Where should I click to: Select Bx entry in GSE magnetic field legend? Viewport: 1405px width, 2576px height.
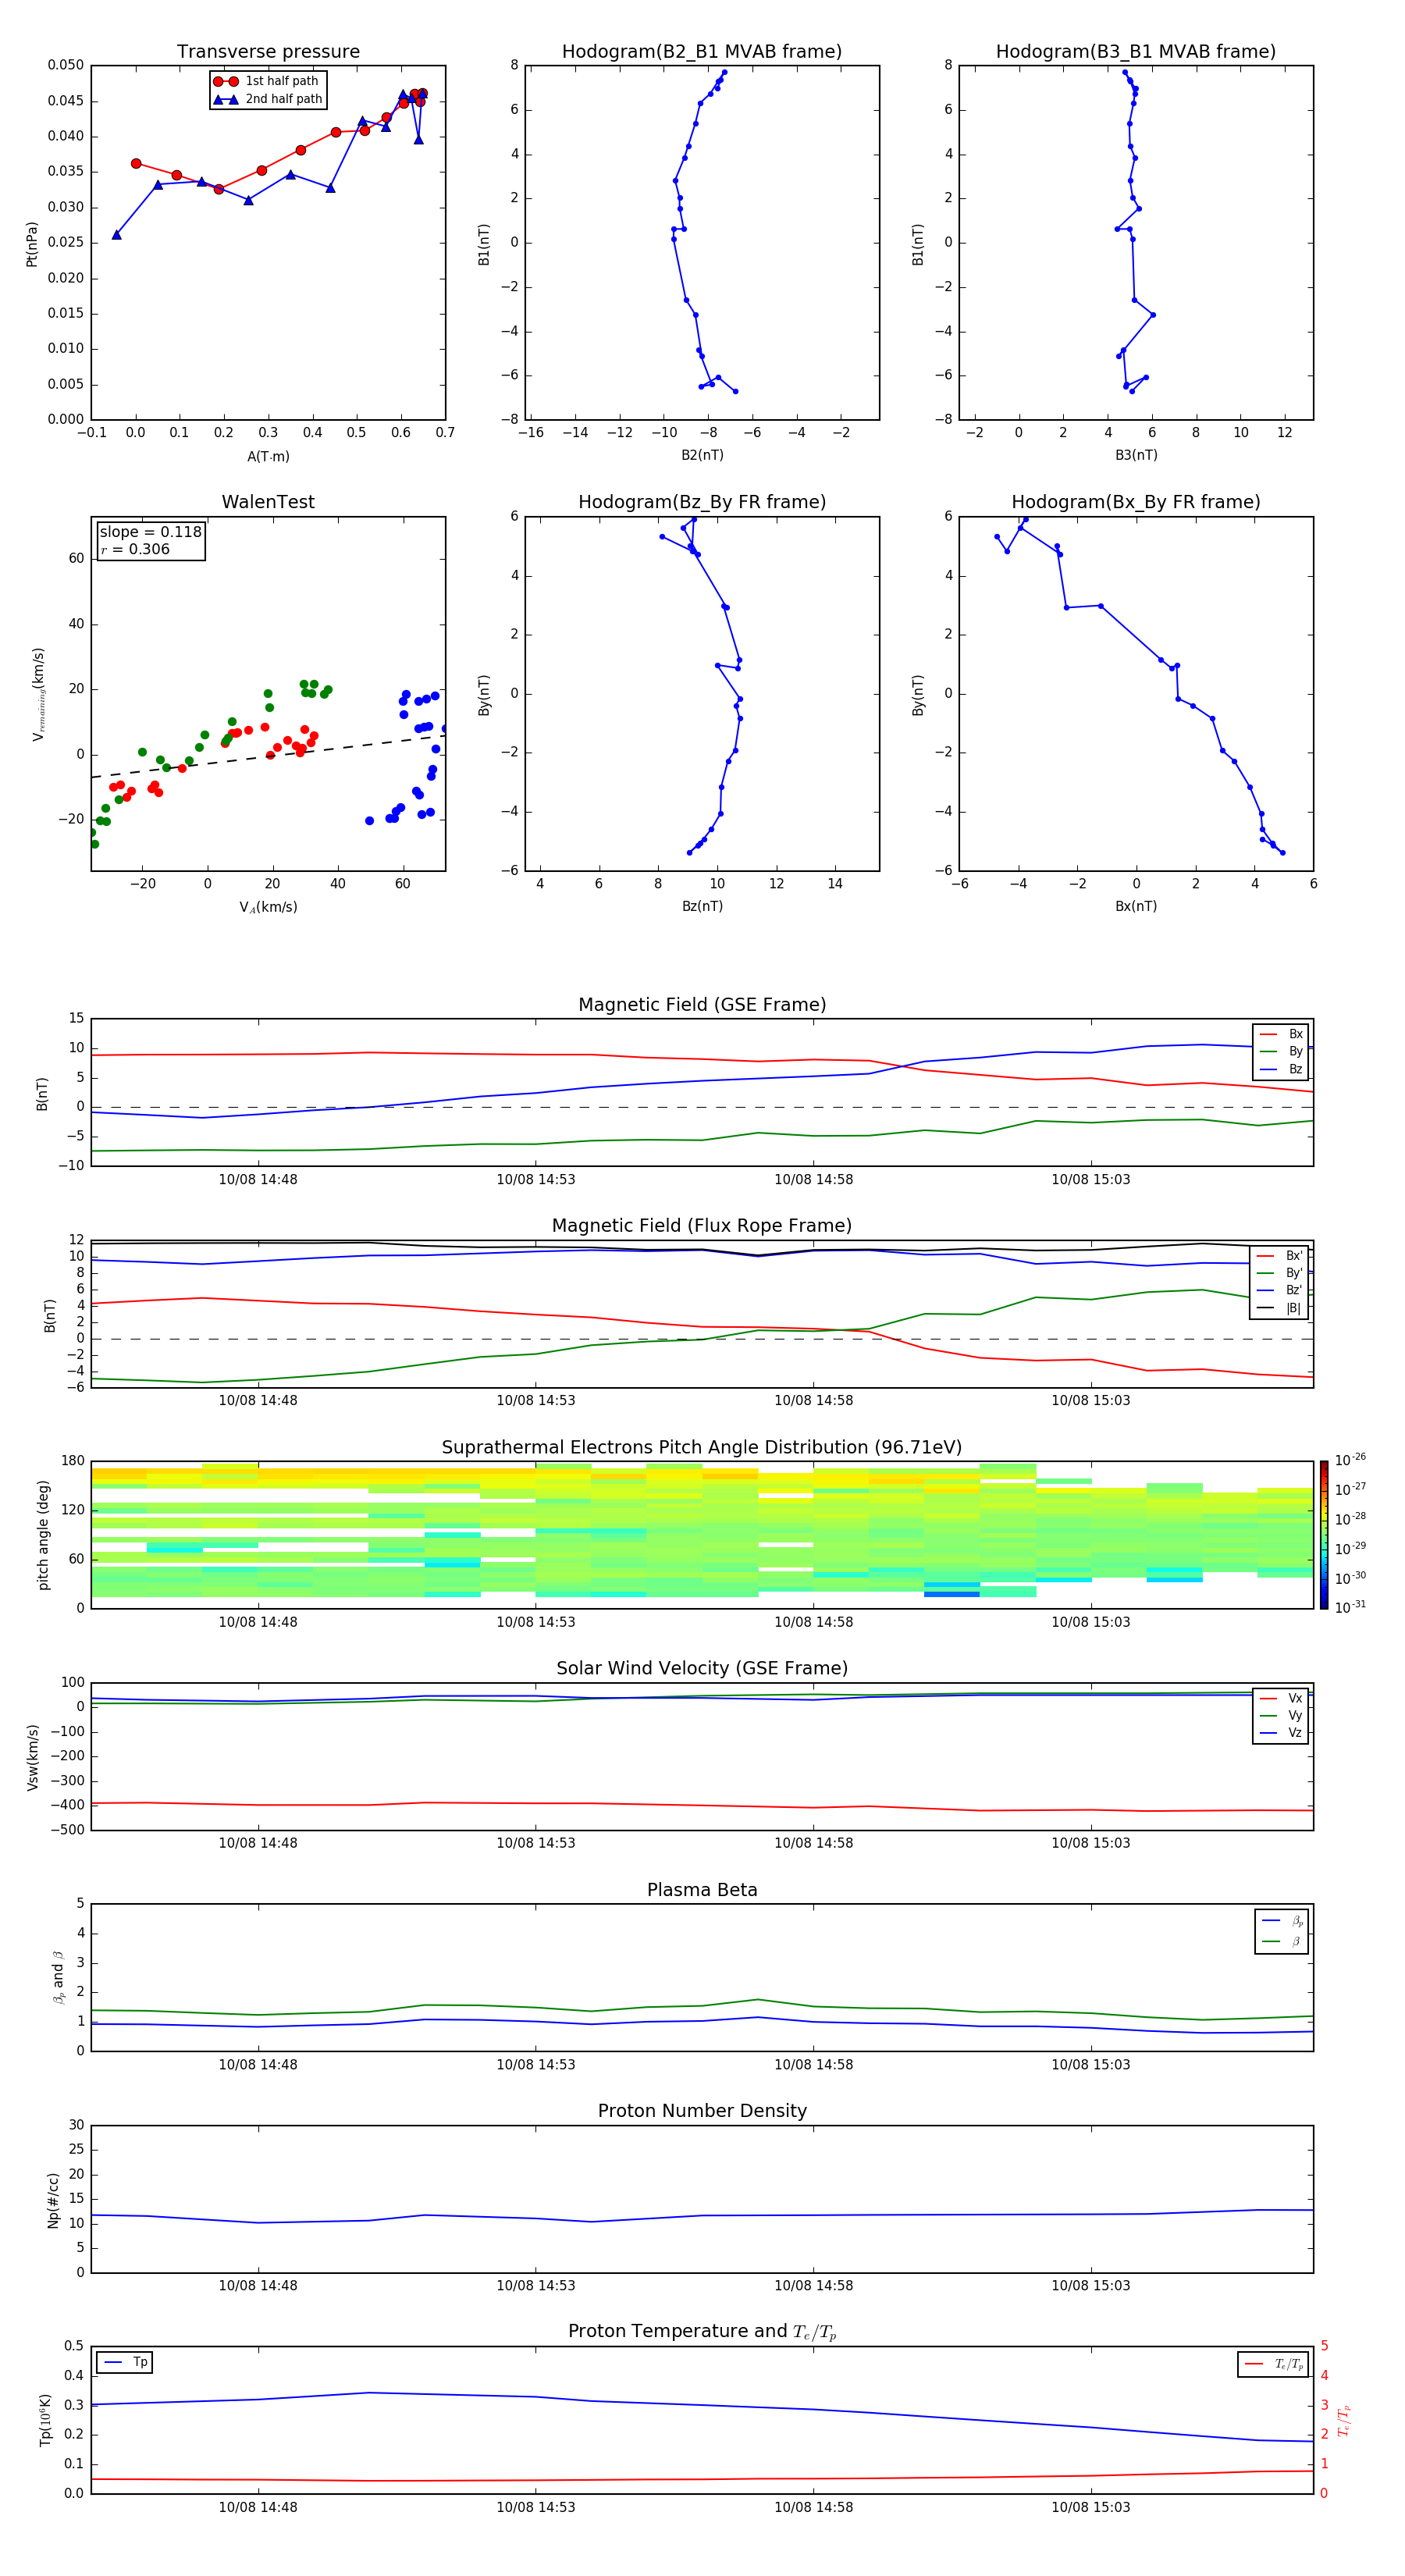coord(1281,1034)
